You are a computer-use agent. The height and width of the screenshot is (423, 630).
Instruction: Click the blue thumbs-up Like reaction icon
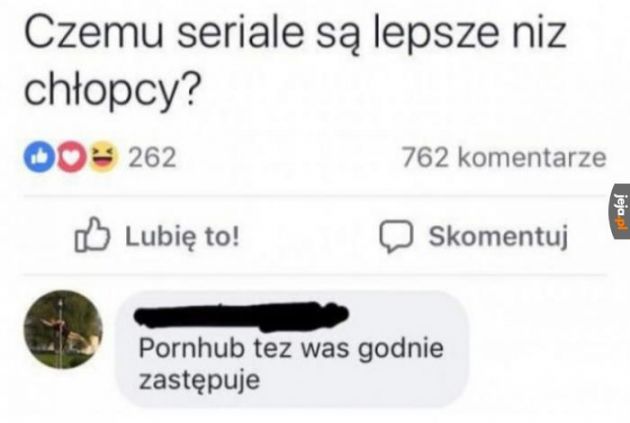pyautogui.click(x=39, y=157)
